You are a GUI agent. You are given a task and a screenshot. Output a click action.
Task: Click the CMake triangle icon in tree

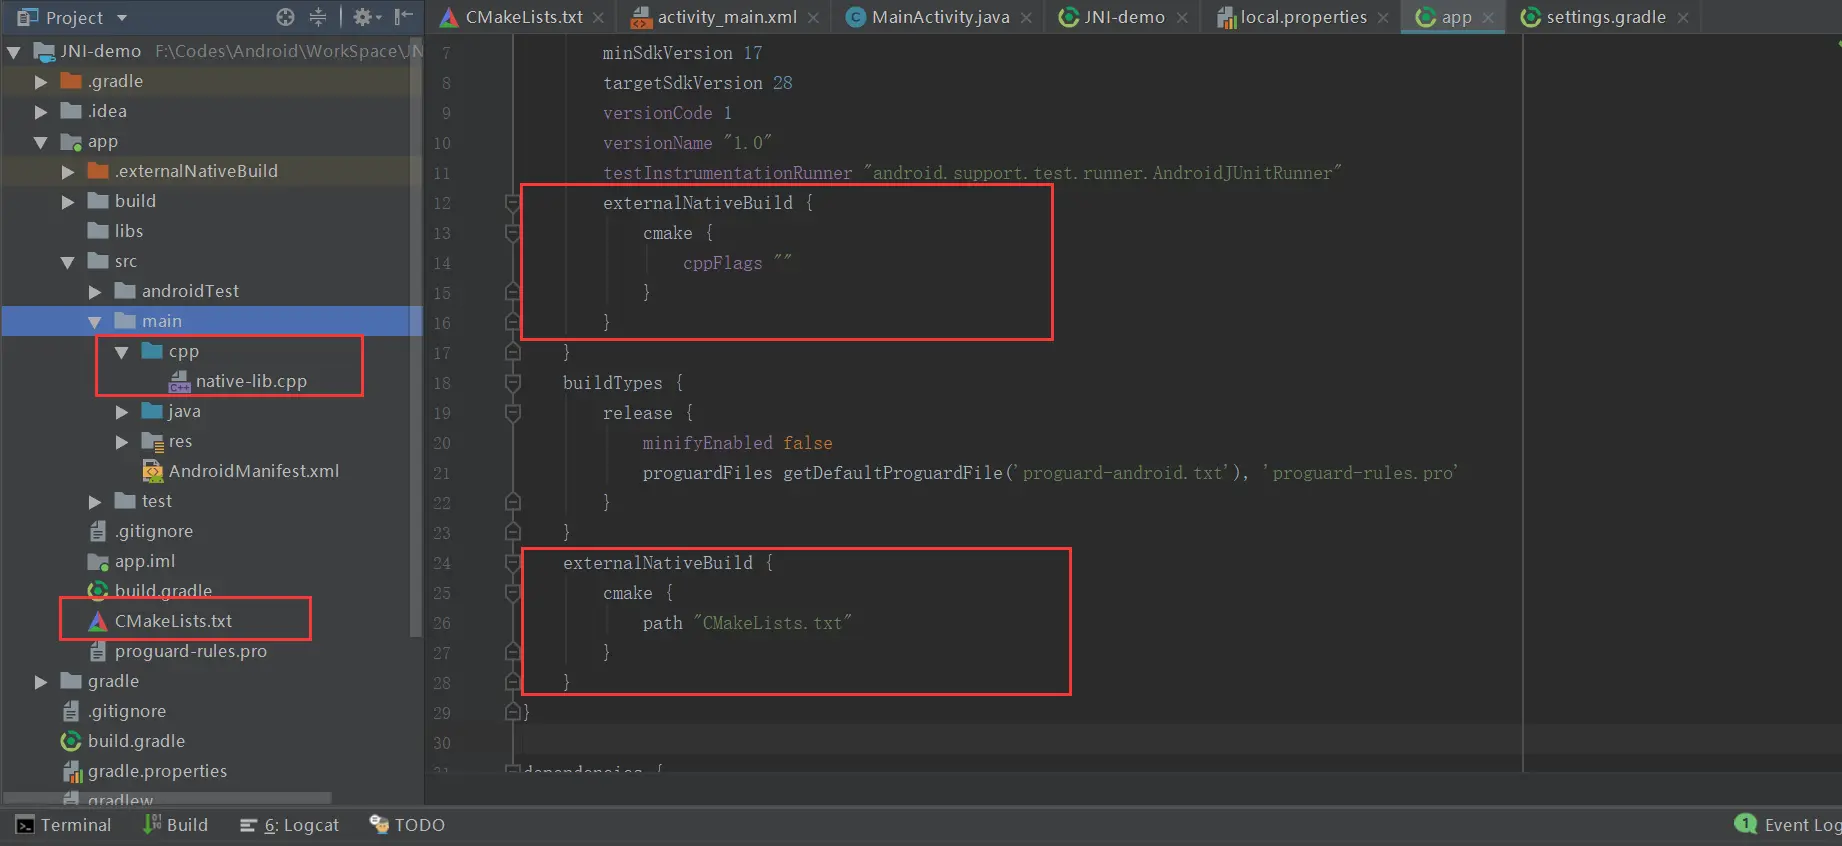(x=98, y=621)
